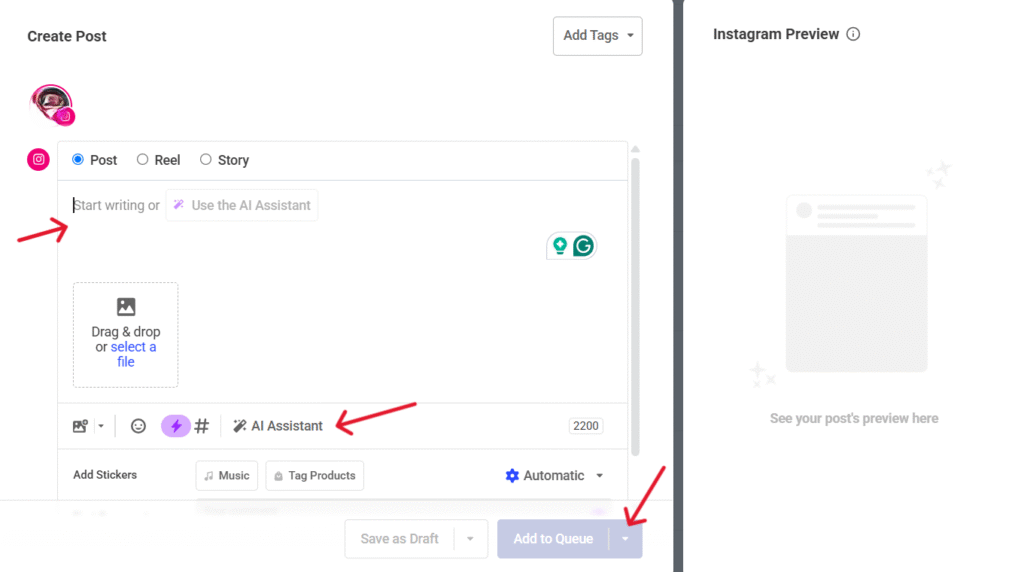
Task: Click the Instagram Preview info icon
Action: click(x=853, y=34)
